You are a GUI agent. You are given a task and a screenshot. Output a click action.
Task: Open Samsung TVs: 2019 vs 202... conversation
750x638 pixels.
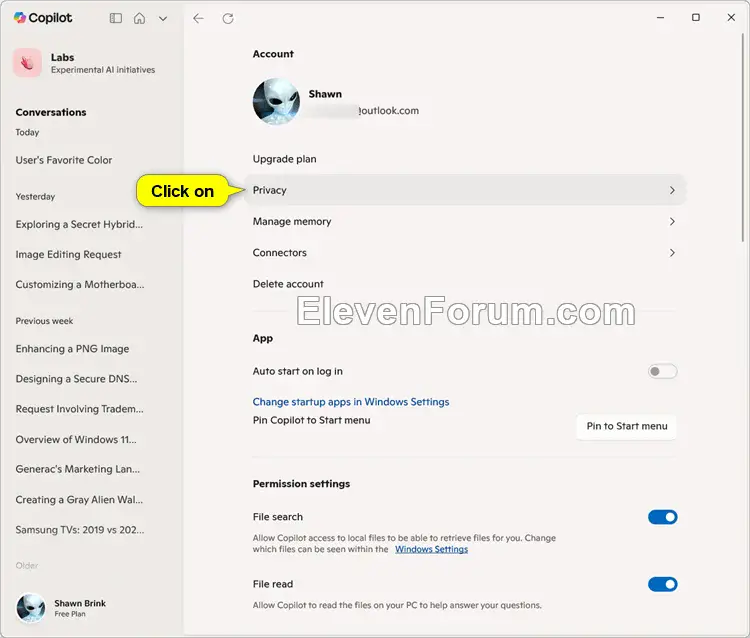79,530
